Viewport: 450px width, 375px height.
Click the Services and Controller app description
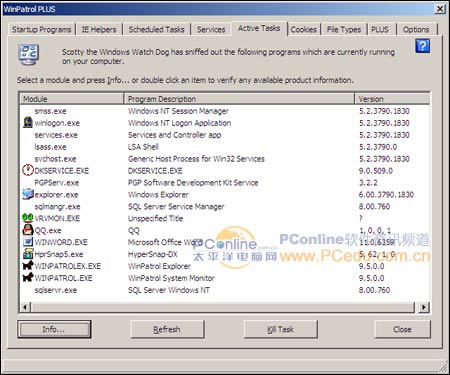point(175,135)
